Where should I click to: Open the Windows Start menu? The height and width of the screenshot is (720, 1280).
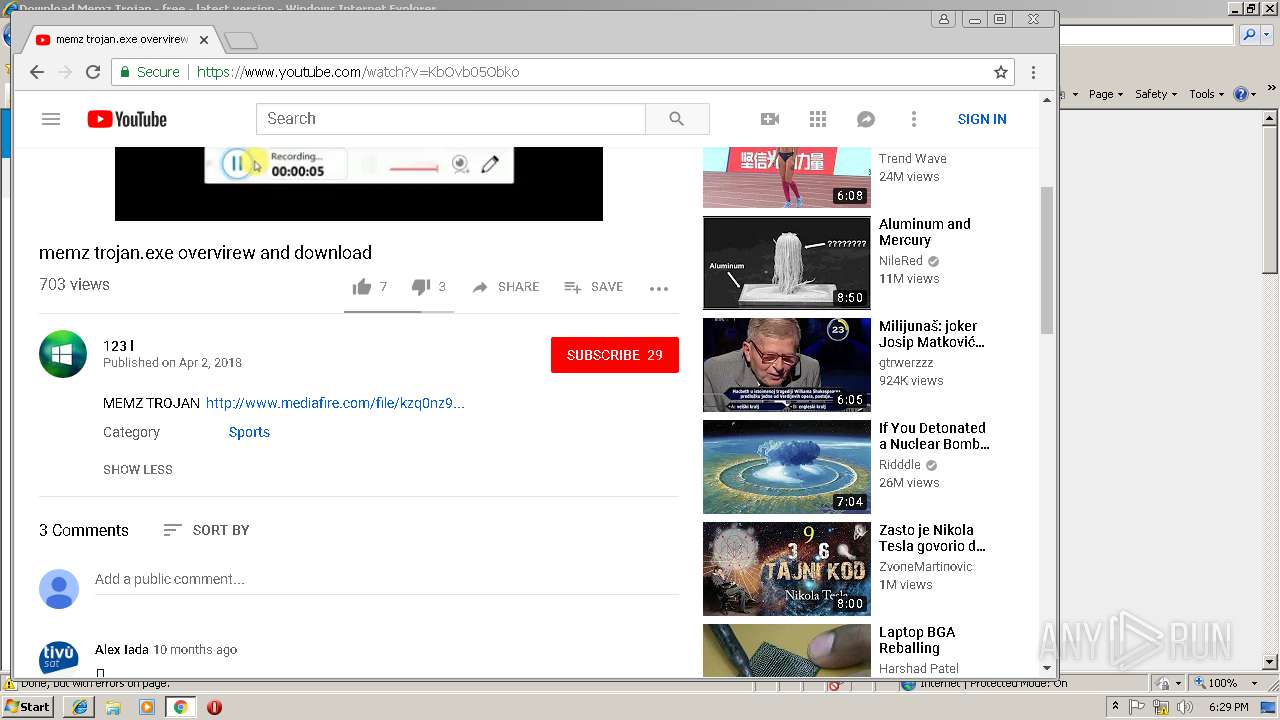coord(28,706)
